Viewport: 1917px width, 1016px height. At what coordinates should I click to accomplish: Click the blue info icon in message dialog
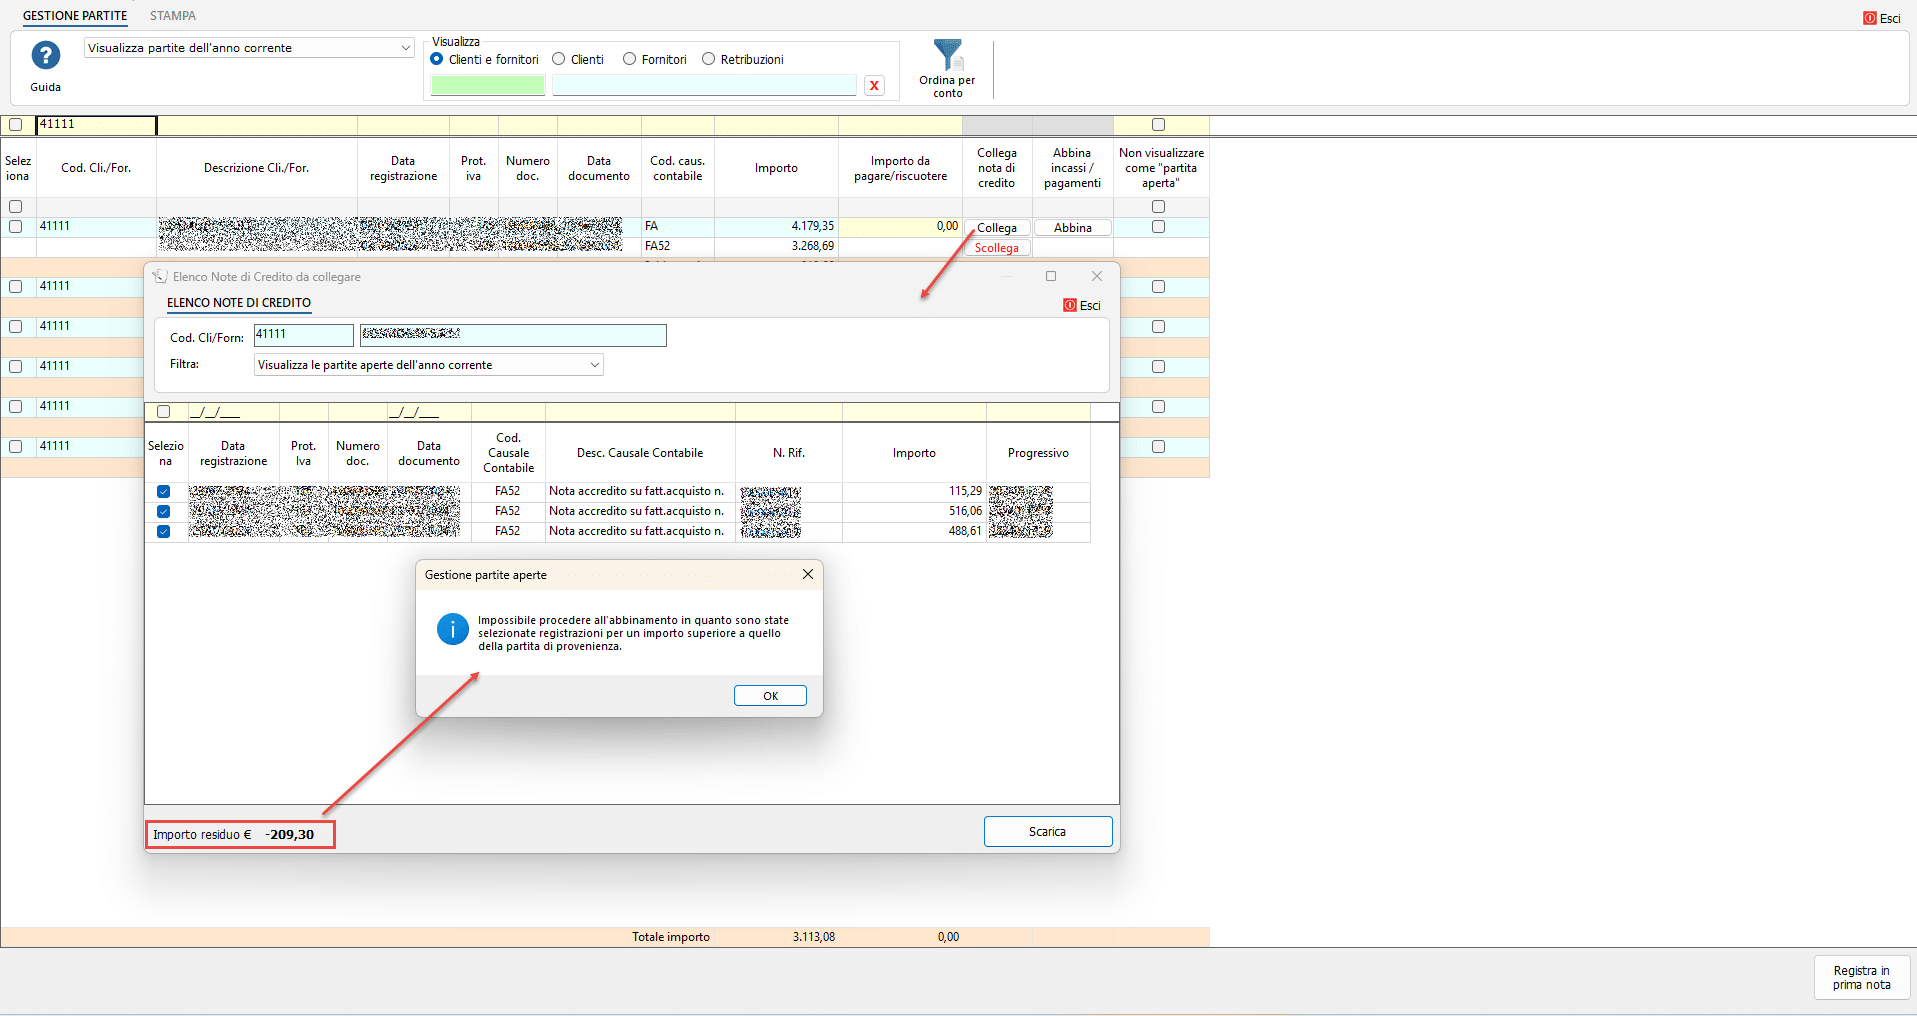pyautogui.click(x=452, y=630)
